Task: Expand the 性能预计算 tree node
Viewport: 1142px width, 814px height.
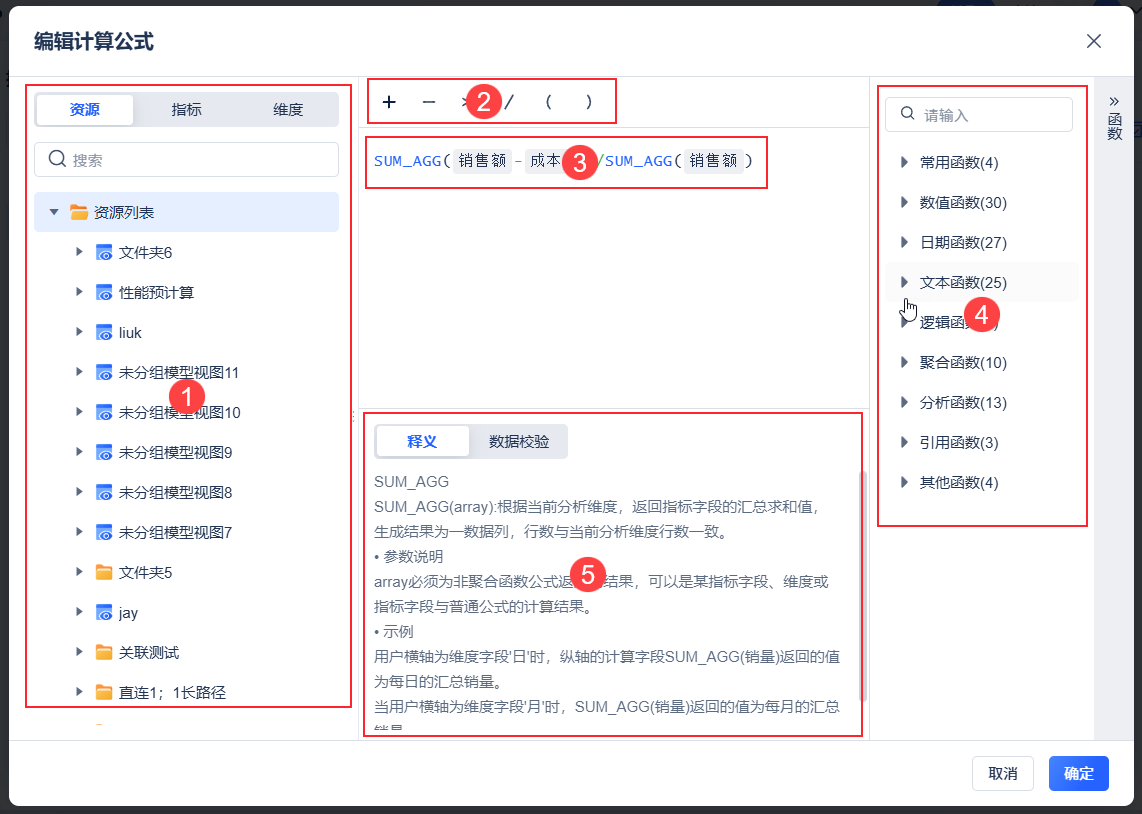Action: click(x=79, y=292)
